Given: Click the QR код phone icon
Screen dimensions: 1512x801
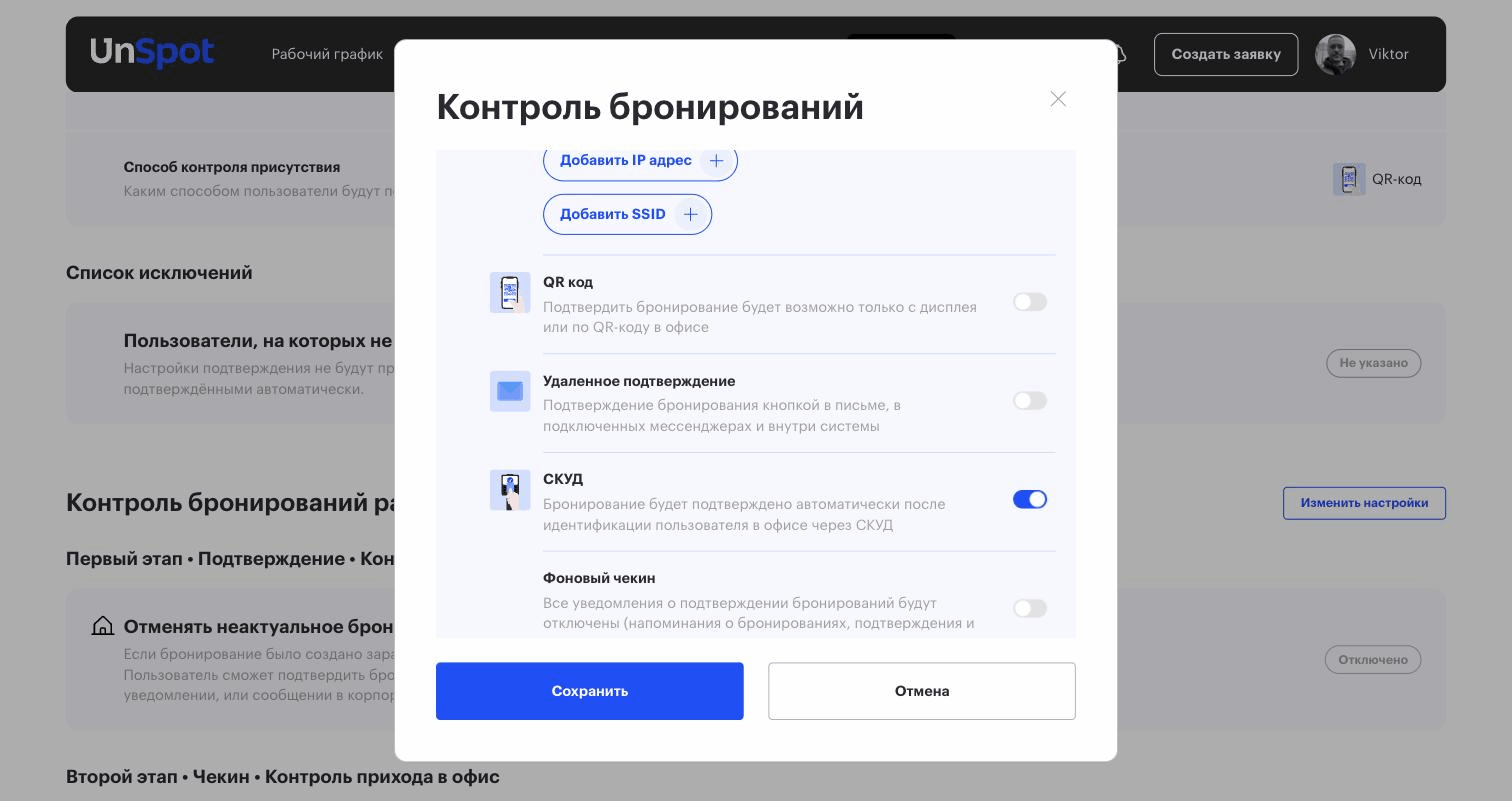Looking at the screenshot, I should (510, 293).
